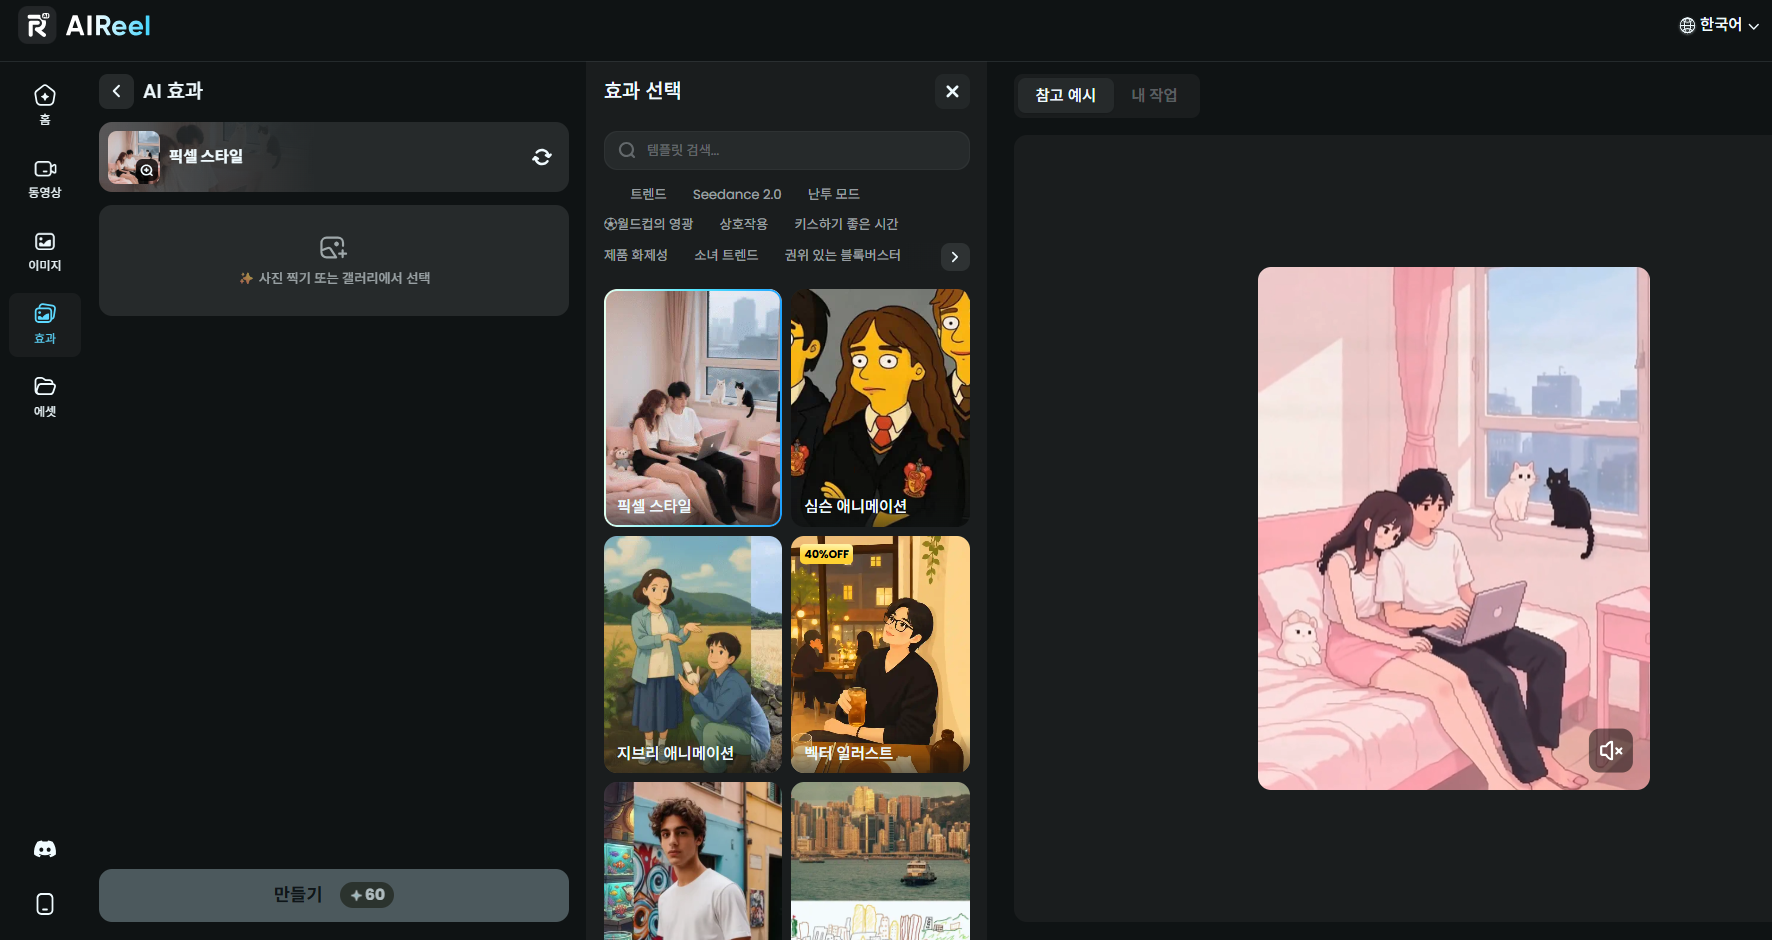The height and width of the screenshot is (940, 1772).
Task: Click the globe language icon
Action: point(1687,26)
